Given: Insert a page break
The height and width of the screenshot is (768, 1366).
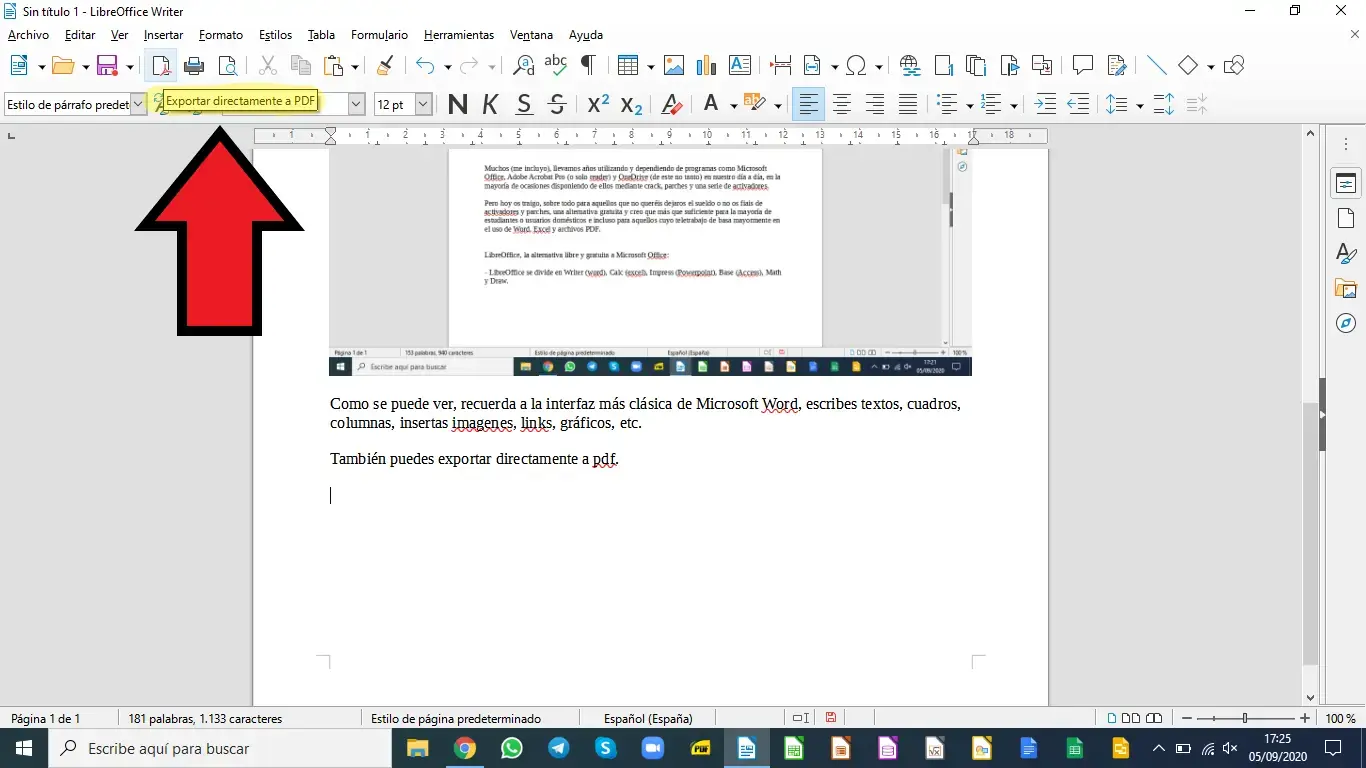Looking at the screenshot, I should [x=781, y=66].
